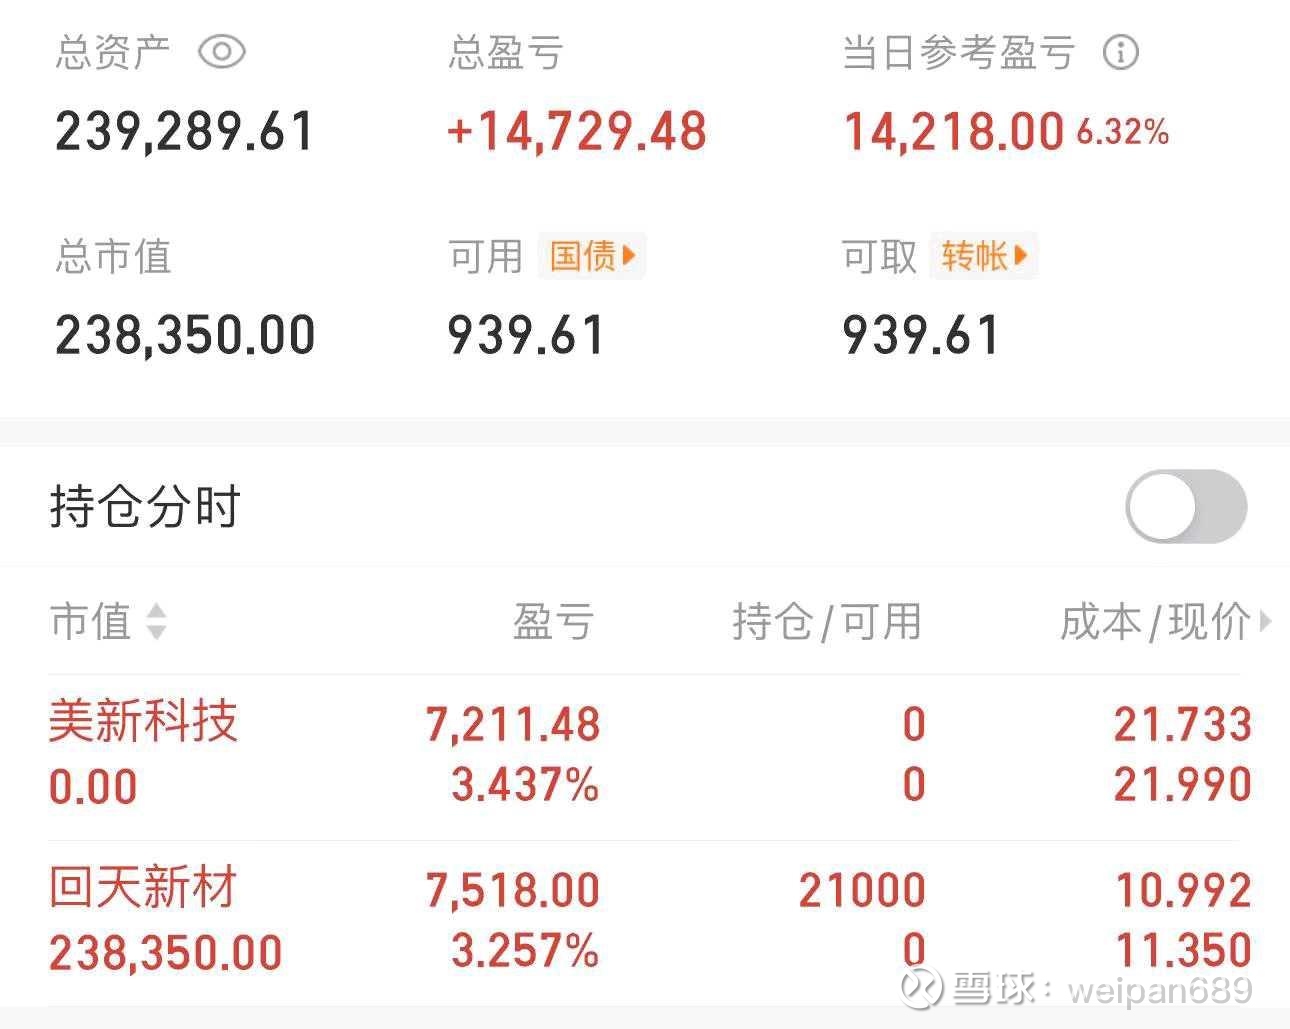Image resolution: width=1290 pixels, height=1029 pixels.
Task: Open the 国债 shortcut button
Action: point(592,256)
